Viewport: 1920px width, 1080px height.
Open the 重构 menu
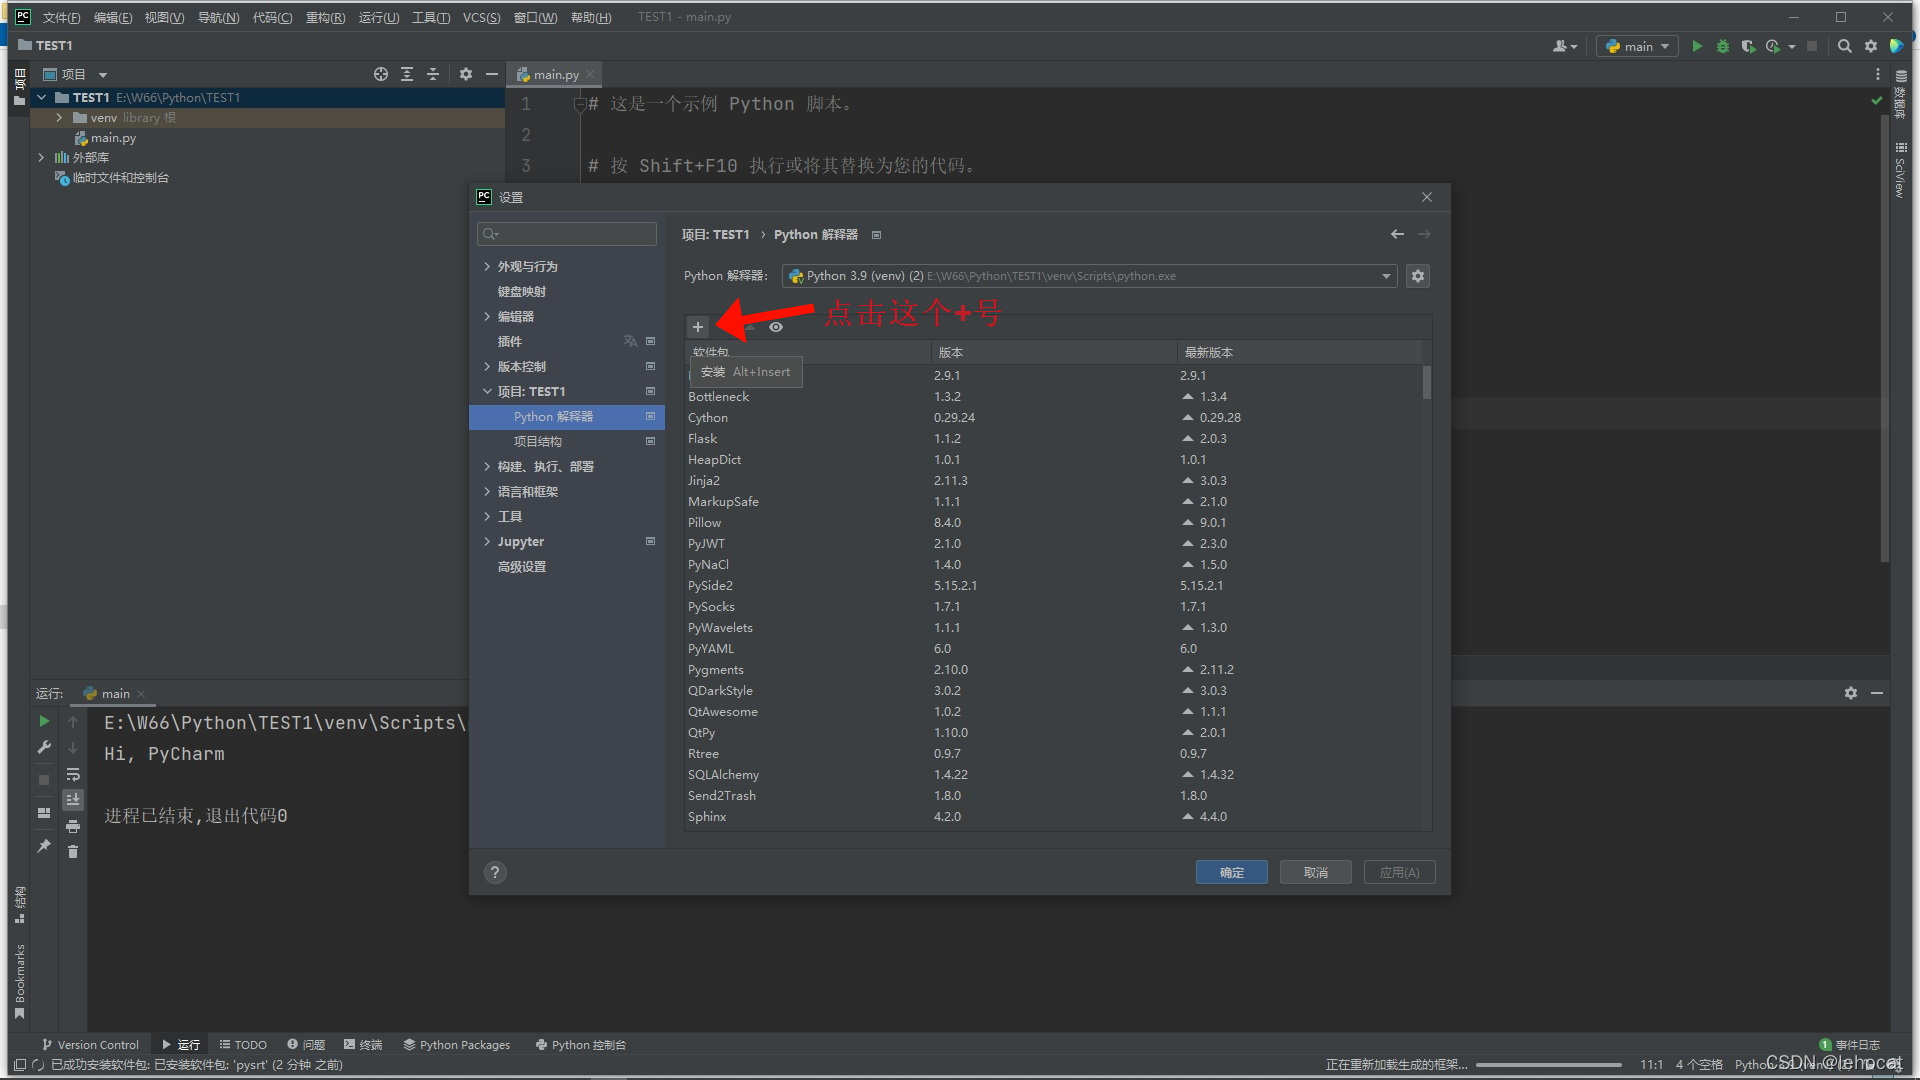(x=325, y=17)
